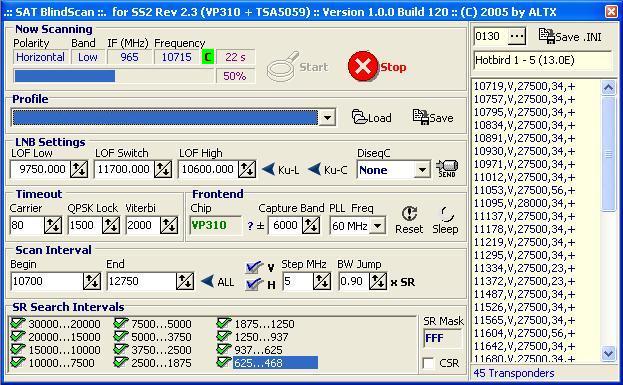623x385 pixels.
Task: Click transponder list scroll-down arrow
Action: click(x=608, y=353)
